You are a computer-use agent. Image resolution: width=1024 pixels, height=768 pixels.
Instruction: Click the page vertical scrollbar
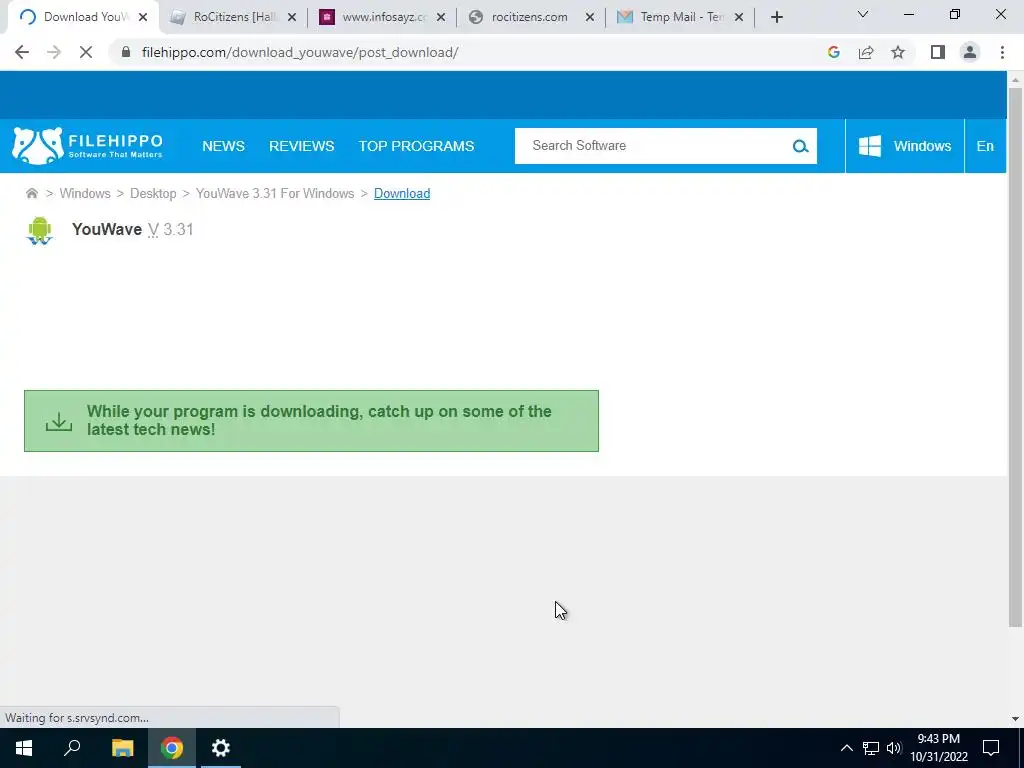coord(1015,357)
